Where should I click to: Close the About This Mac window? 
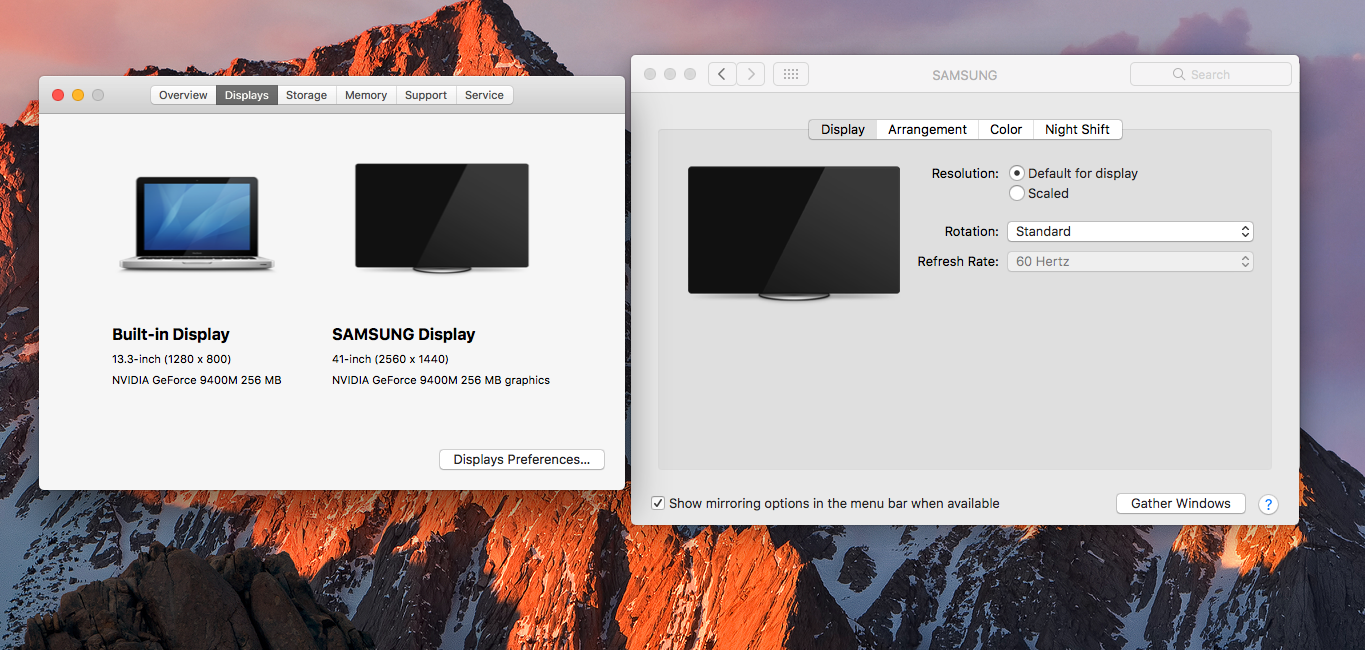[x=58, y=95]
